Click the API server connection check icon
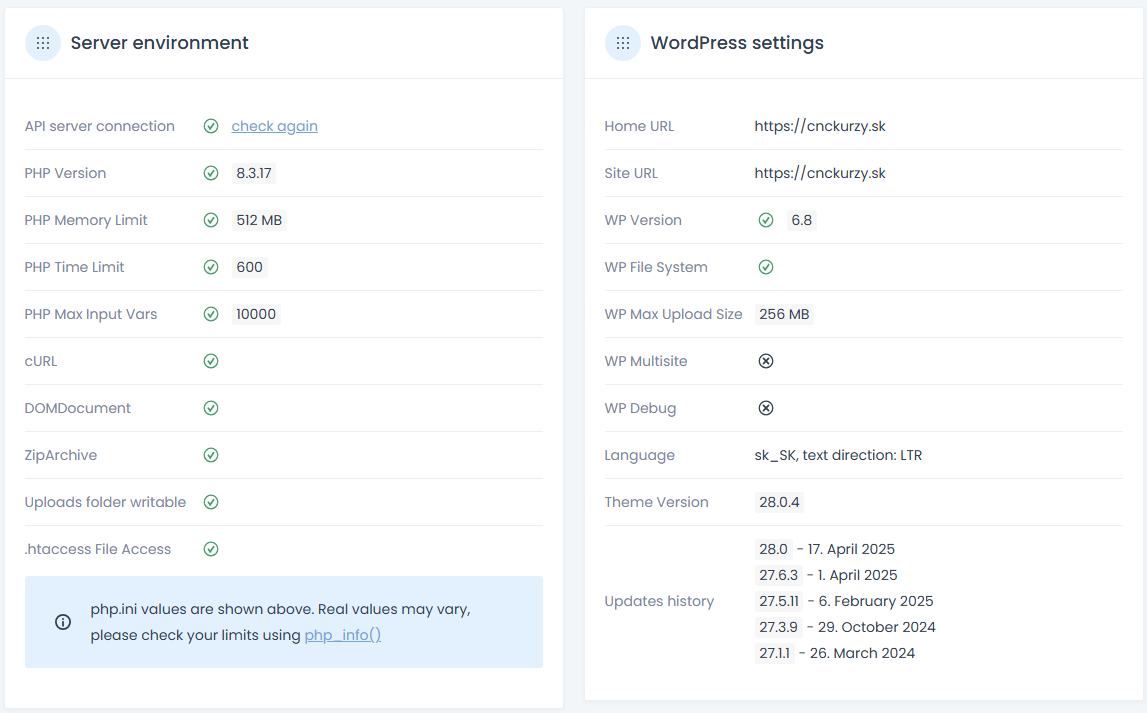Image resolution: width=1147 pixels, height=713 pixels. point(211,126)
